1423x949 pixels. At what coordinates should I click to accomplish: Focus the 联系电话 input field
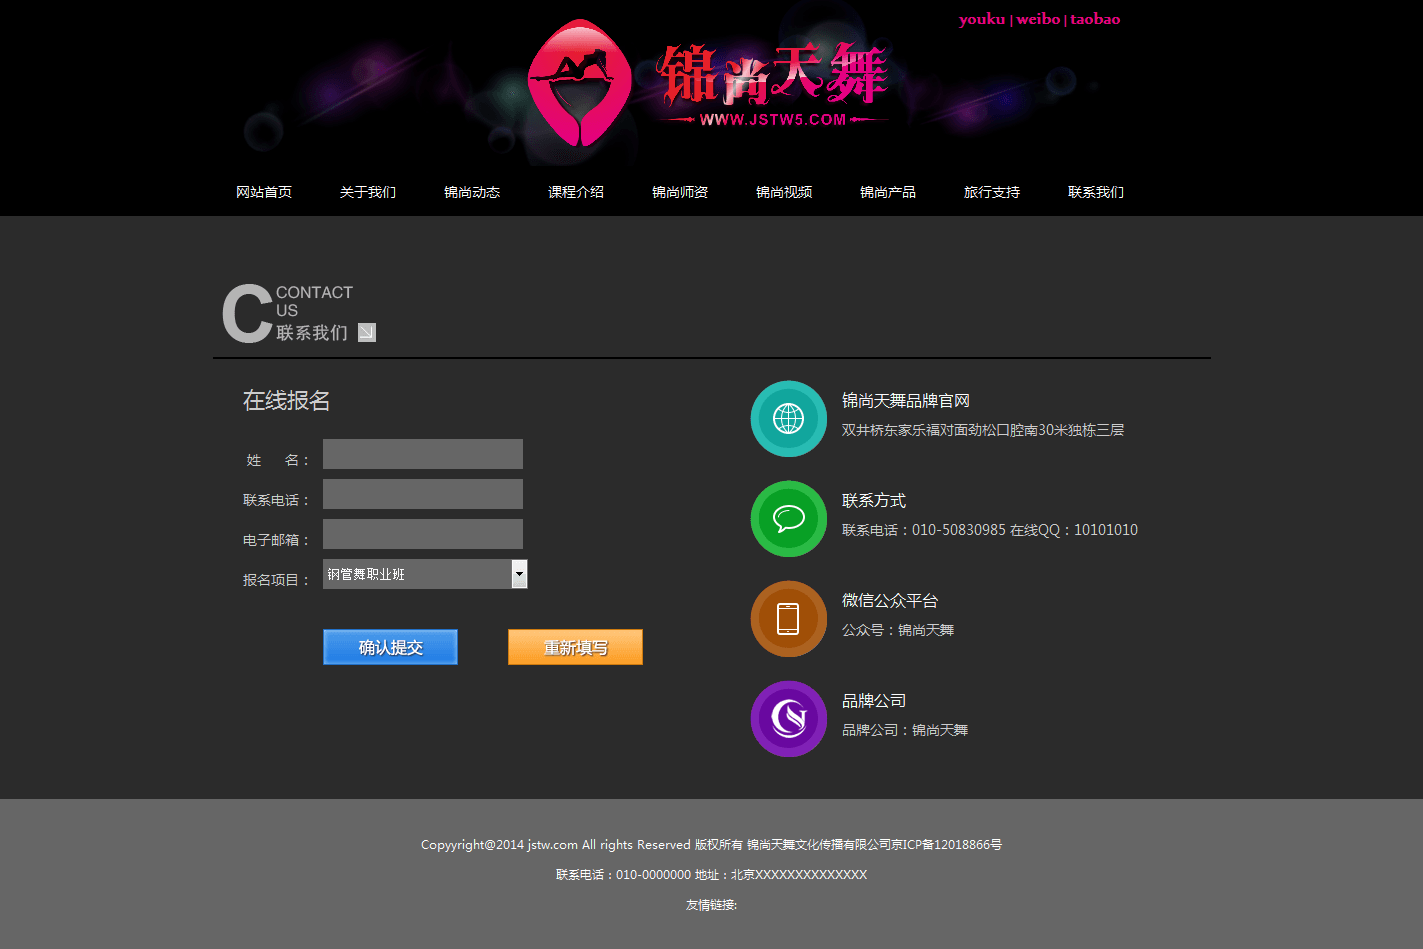[x=423, y=494]
